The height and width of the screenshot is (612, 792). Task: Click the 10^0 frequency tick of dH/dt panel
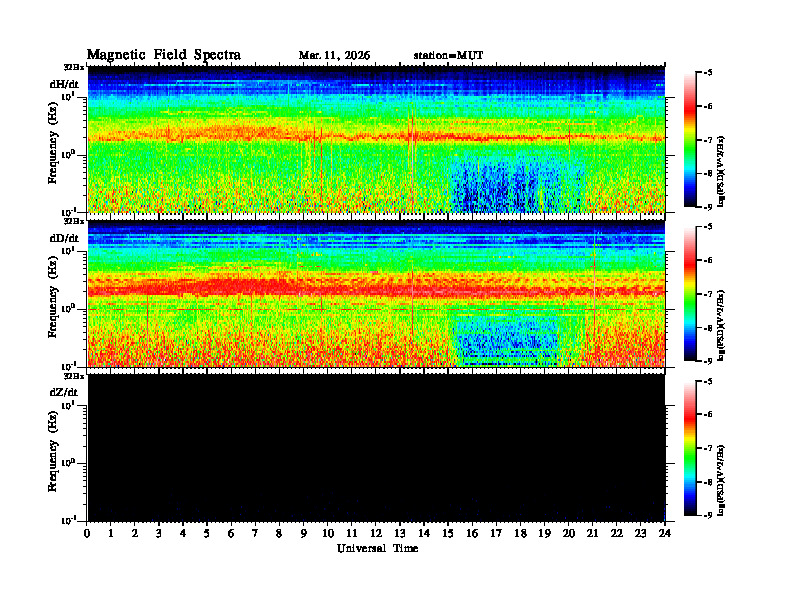coord(68,154)
